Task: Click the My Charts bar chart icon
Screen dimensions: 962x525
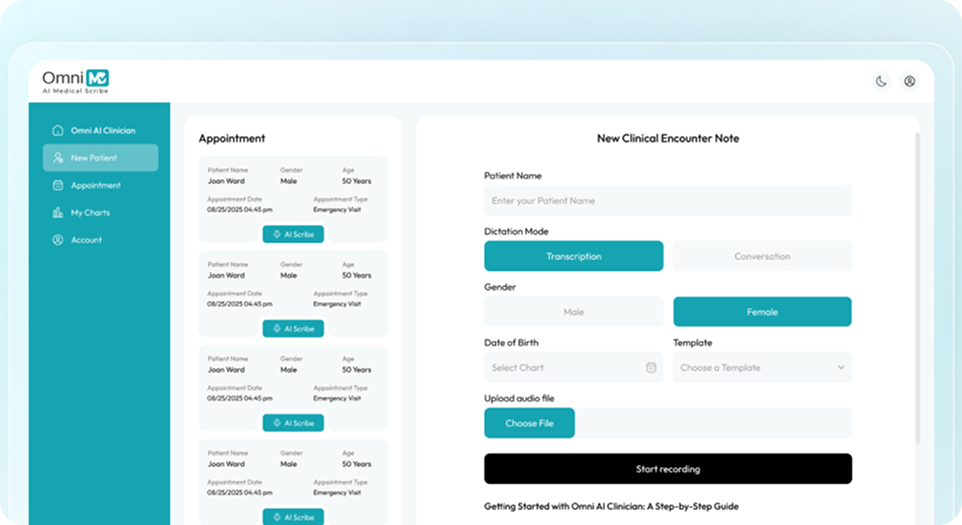Action: (x=58, y=213)
